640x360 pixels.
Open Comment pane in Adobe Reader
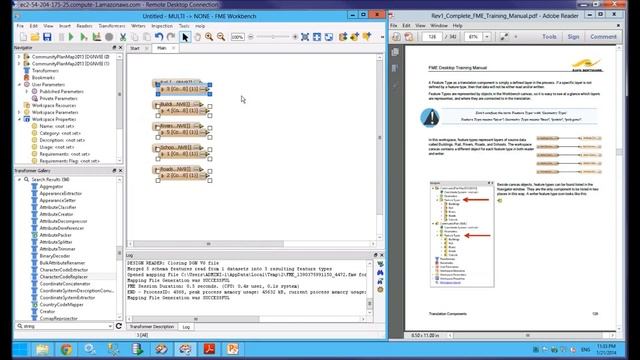point(603,37)
